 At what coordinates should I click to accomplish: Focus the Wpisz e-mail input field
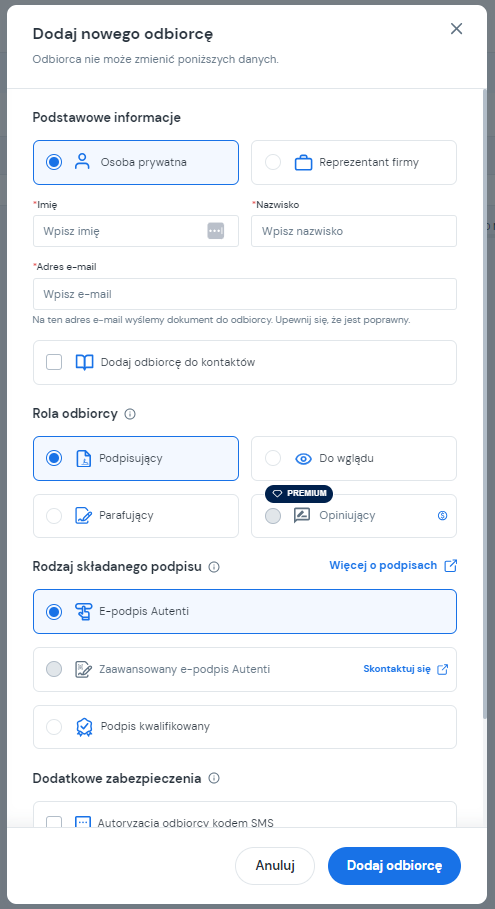(x=245, y=294)
